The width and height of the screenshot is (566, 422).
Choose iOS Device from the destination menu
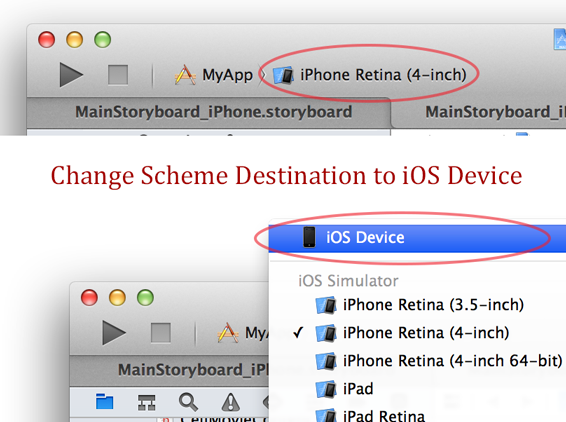point(417,238)
